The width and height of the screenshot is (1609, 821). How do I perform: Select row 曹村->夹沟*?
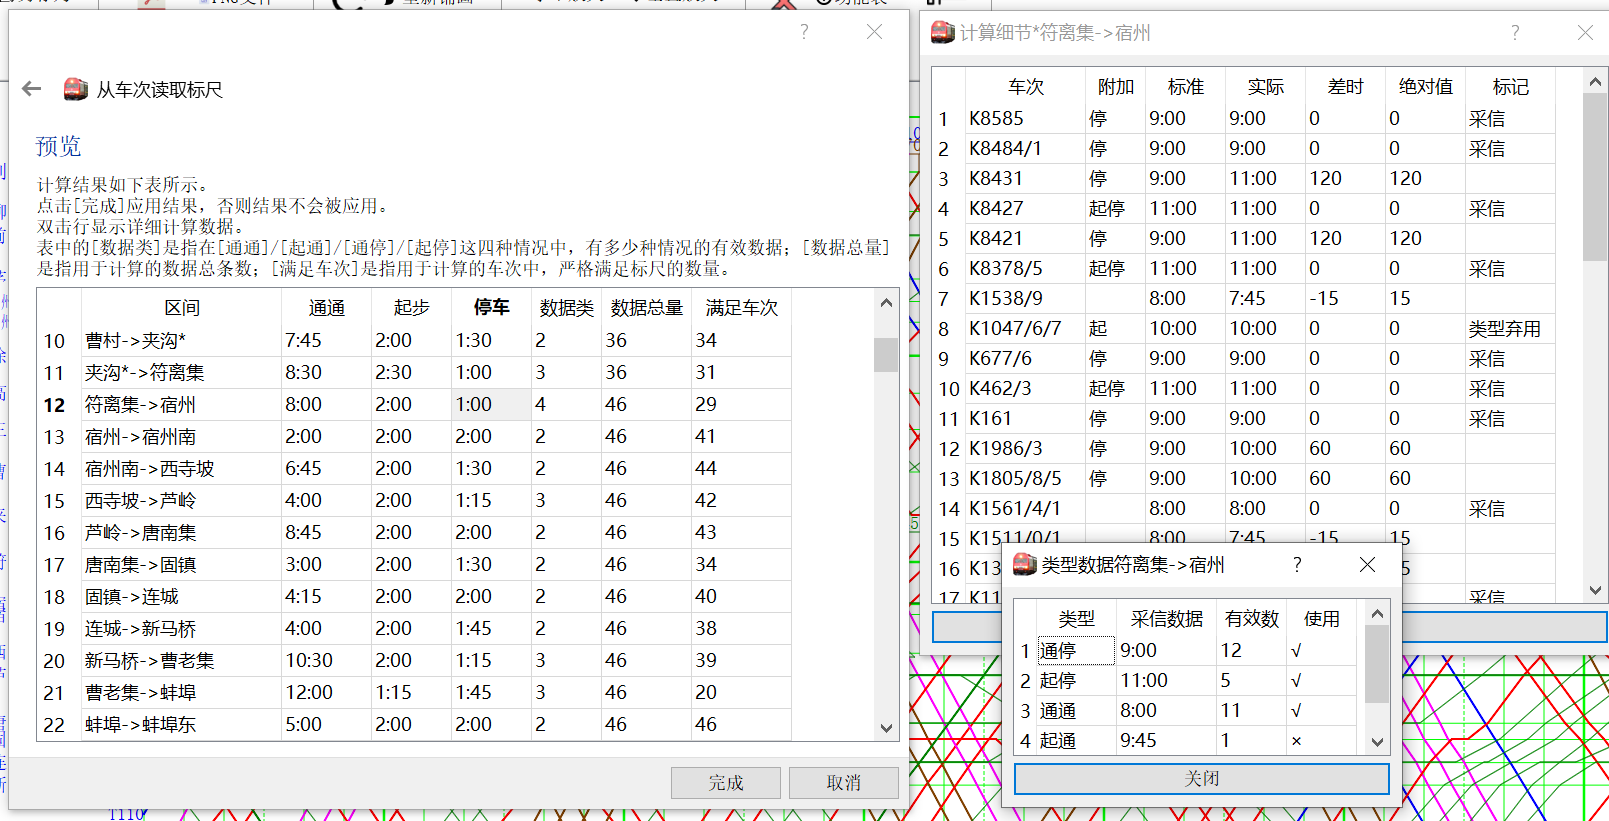pyautogui.click(x=415, y=340)
